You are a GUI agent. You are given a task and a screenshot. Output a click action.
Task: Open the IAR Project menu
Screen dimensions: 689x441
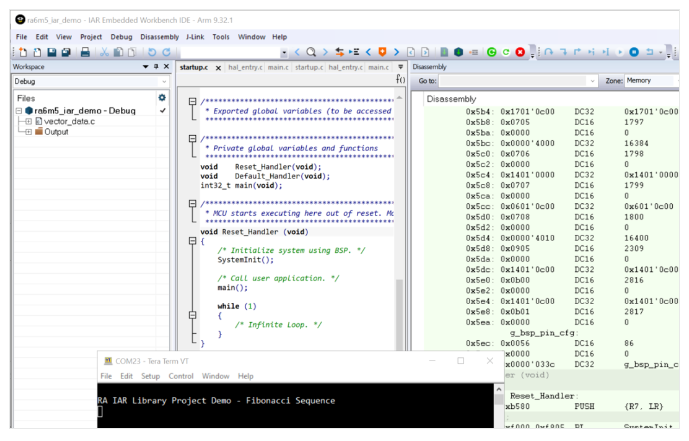(x=91, y=37)
